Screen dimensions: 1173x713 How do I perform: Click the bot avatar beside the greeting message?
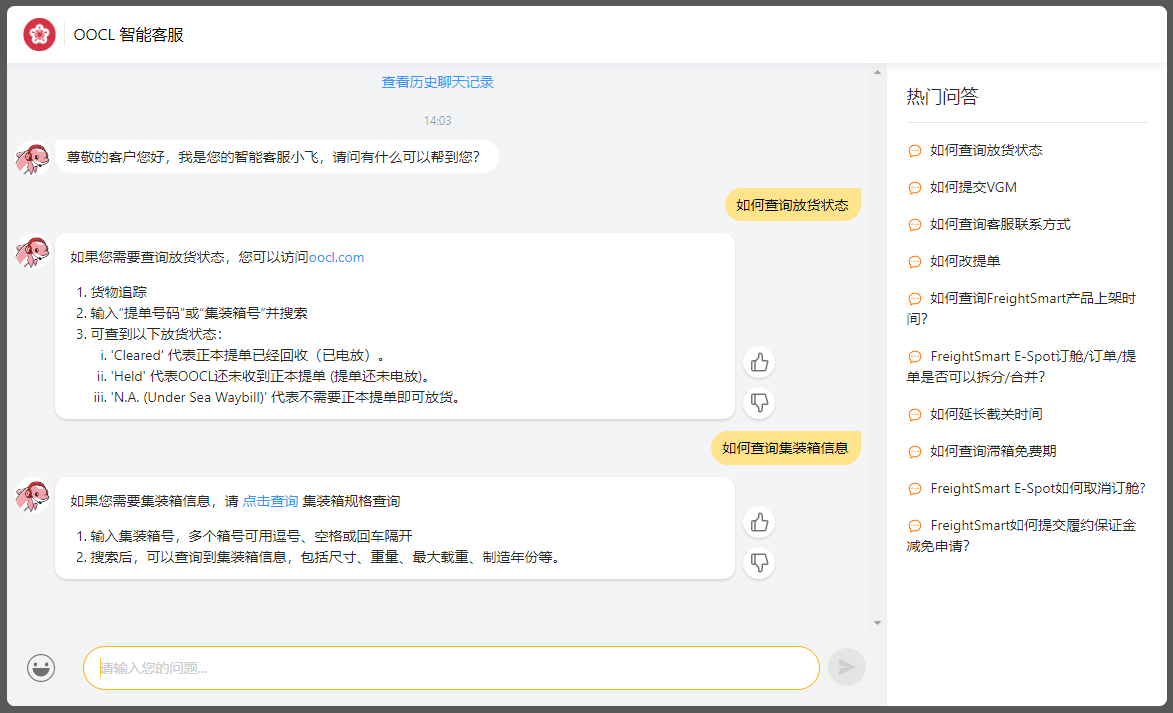tap(32, 158)
